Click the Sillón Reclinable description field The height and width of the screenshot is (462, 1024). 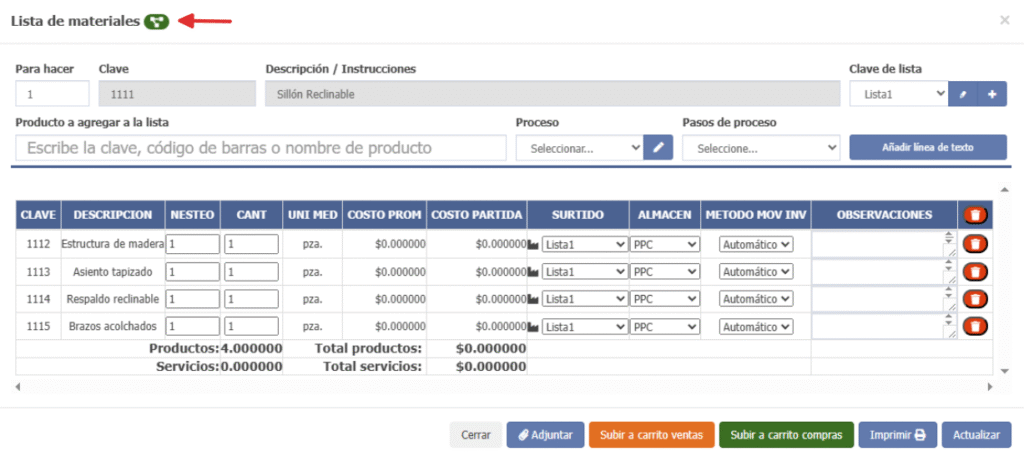coord(552,94)
